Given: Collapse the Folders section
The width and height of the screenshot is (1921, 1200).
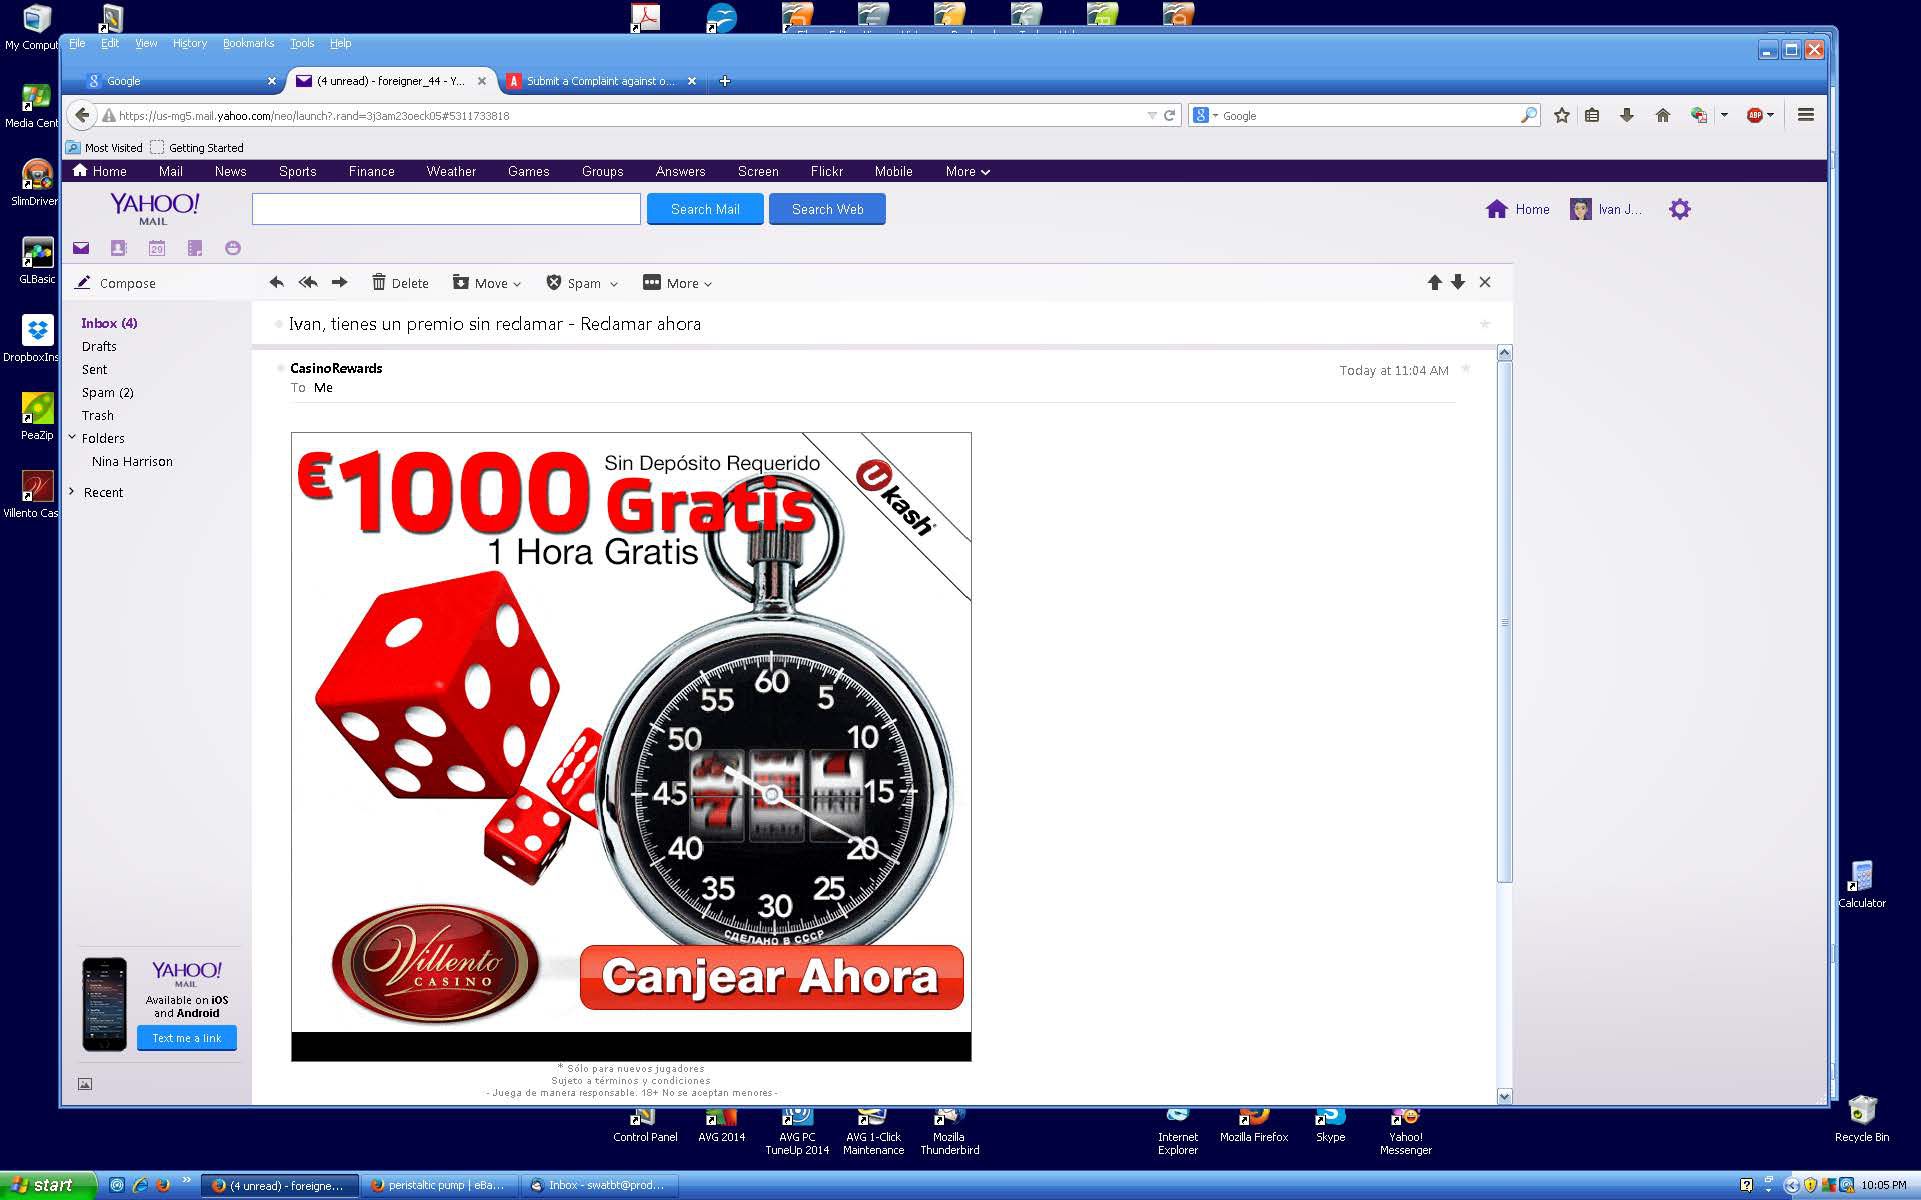Looking at the screenshot, I should coord(72,437).
